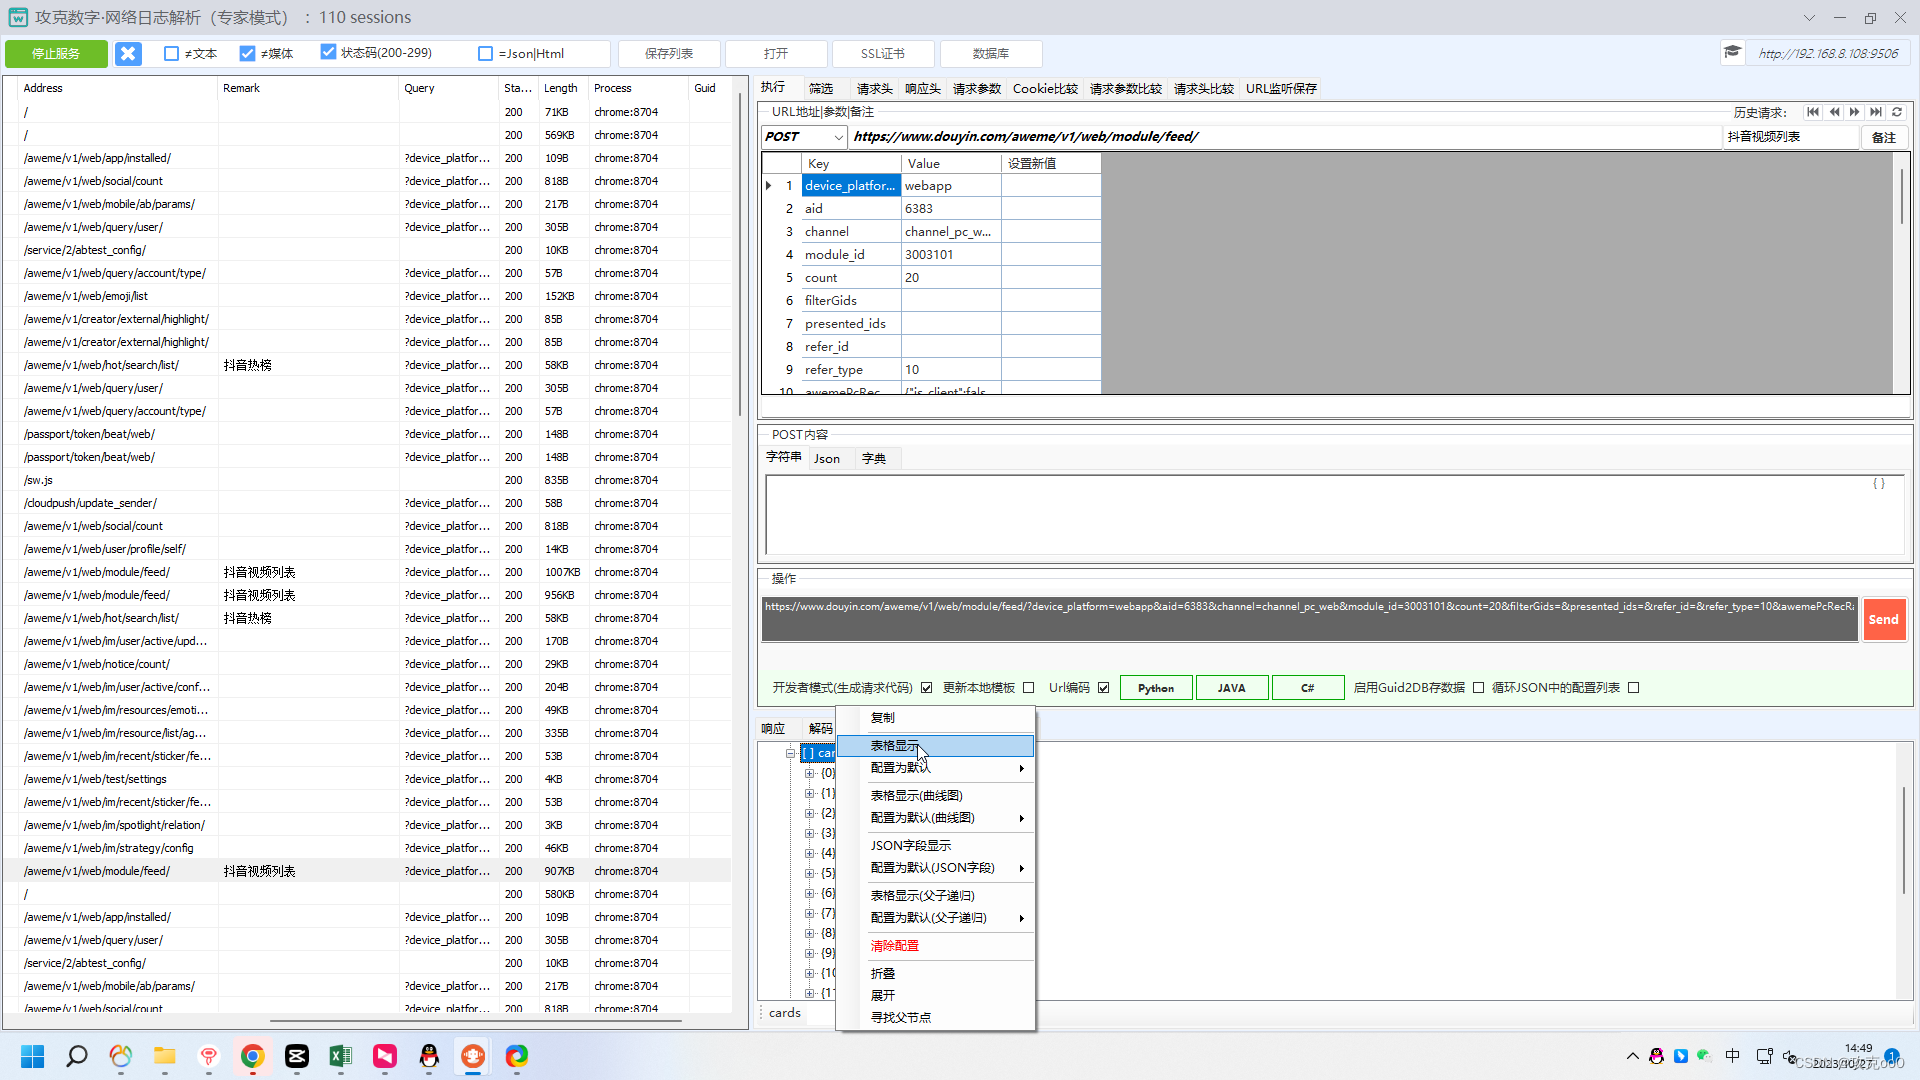Click the refresh history request icon
This screenshot has width=1920, height=1080.
1897,112
